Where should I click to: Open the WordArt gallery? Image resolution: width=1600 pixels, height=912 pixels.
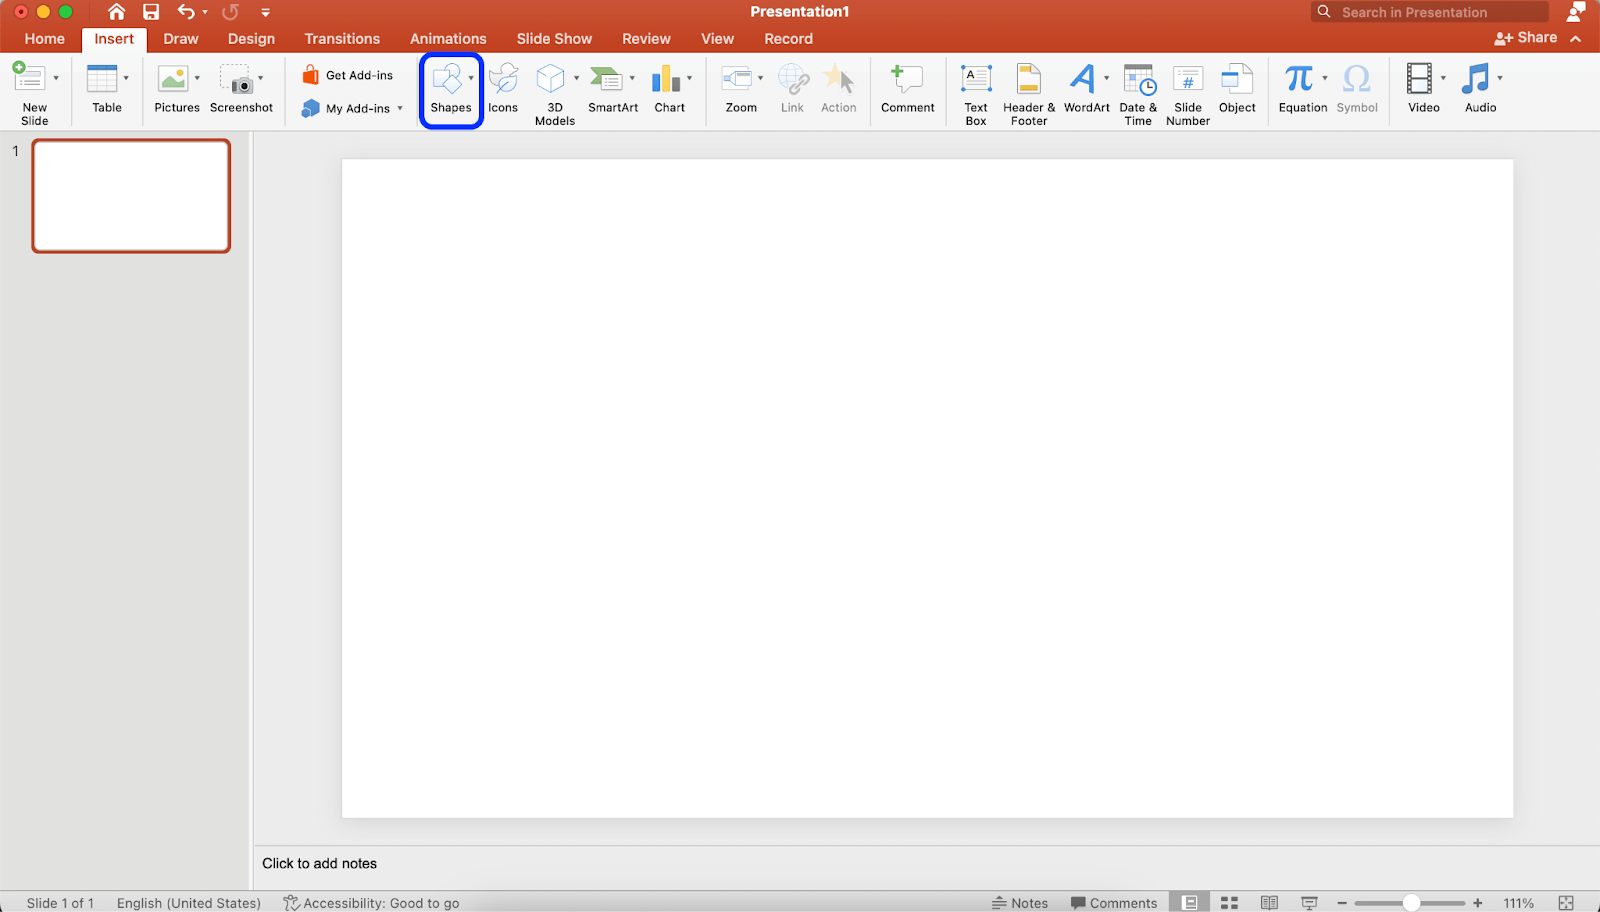pos(1085,91)
